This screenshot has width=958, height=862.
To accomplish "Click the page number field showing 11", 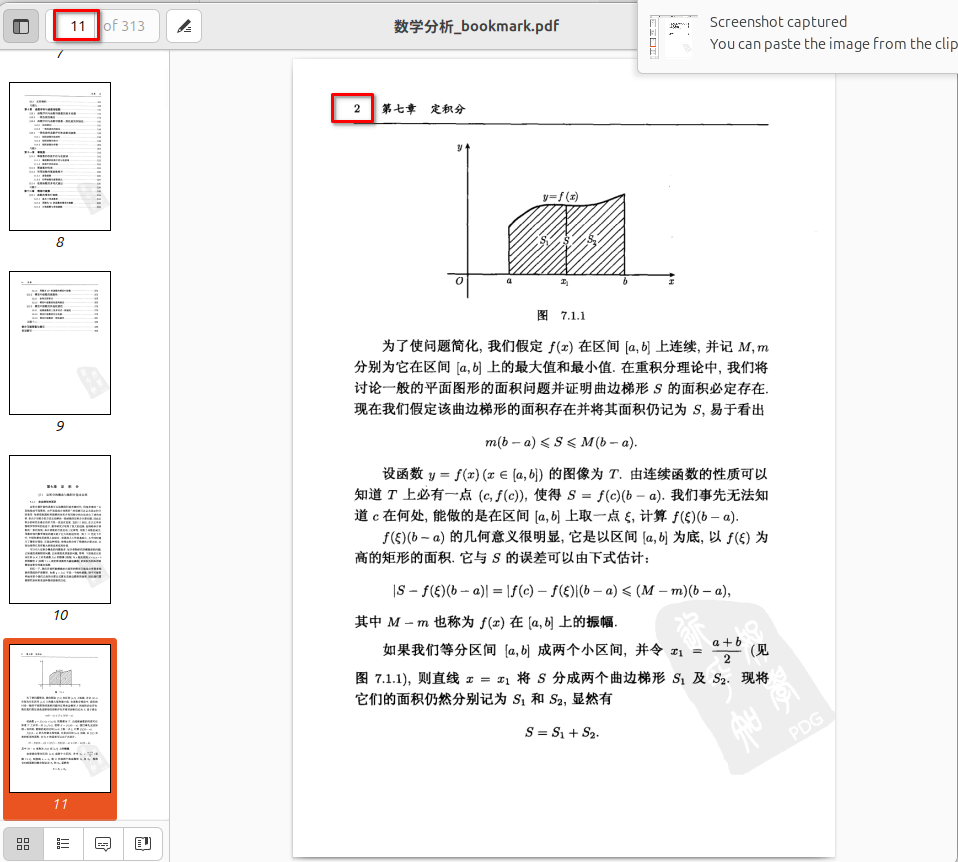I will tap(77, 26).
